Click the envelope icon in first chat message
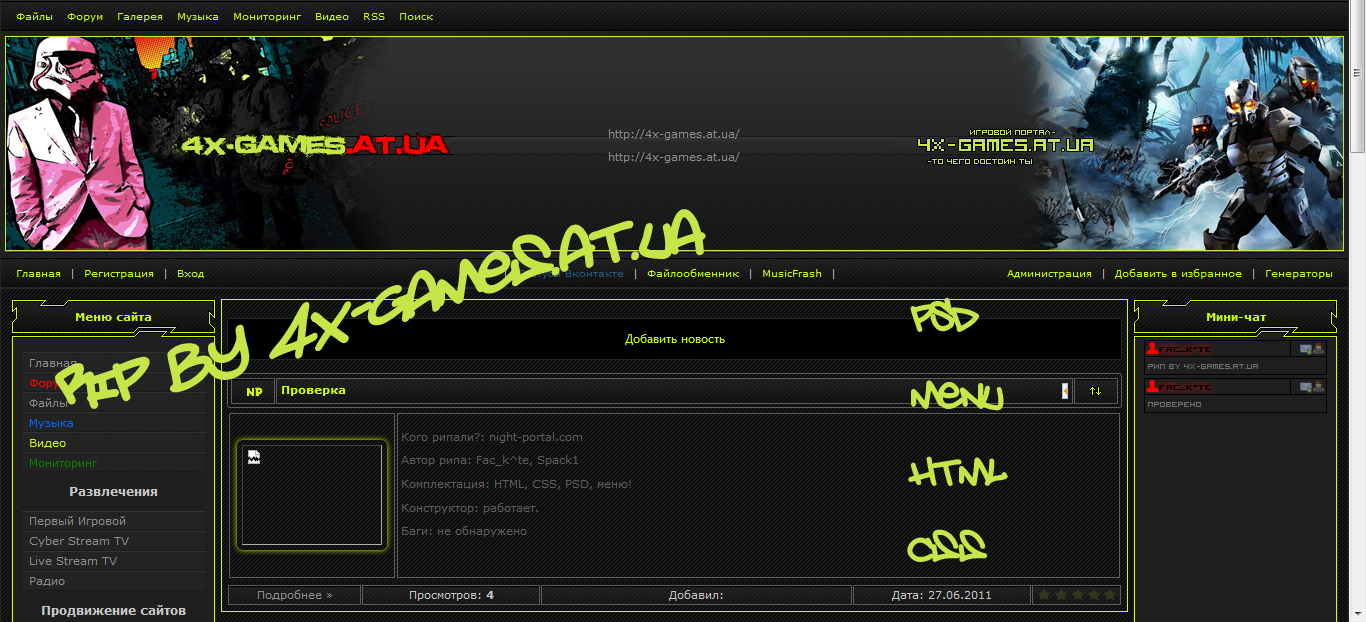 pos(1305,349)
